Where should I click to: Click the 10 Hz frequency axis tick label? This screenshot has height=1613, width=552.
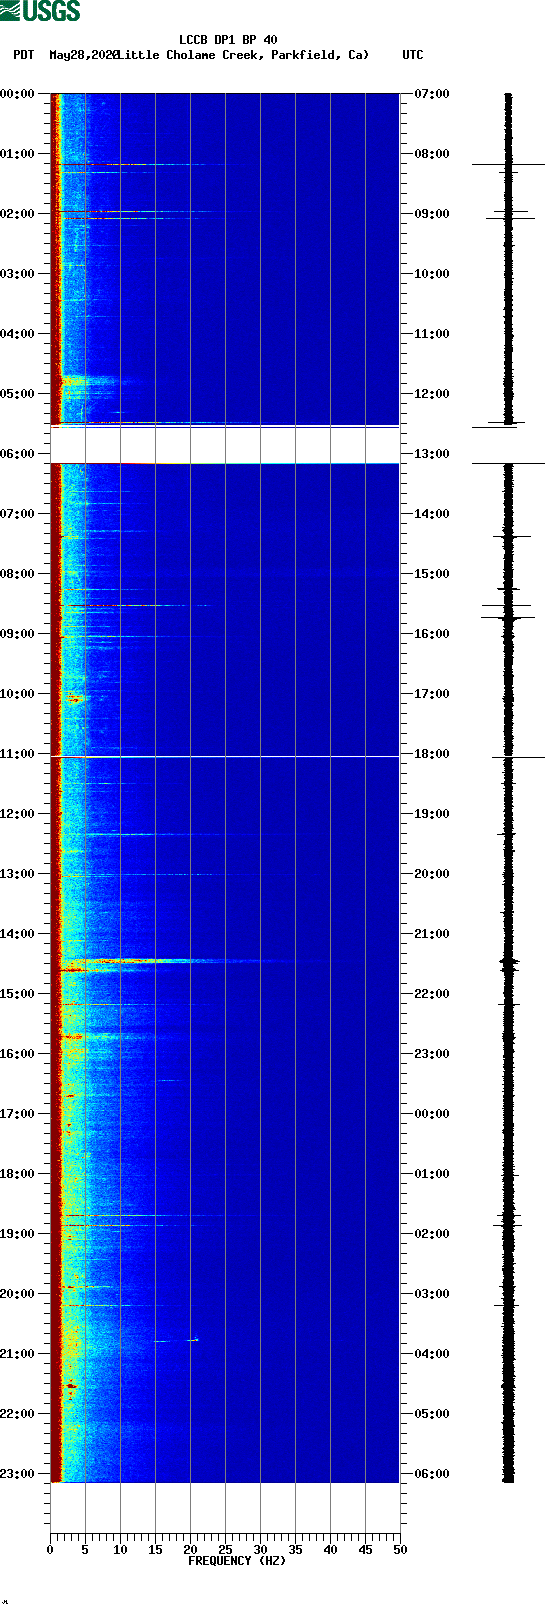pos(120,1550)
